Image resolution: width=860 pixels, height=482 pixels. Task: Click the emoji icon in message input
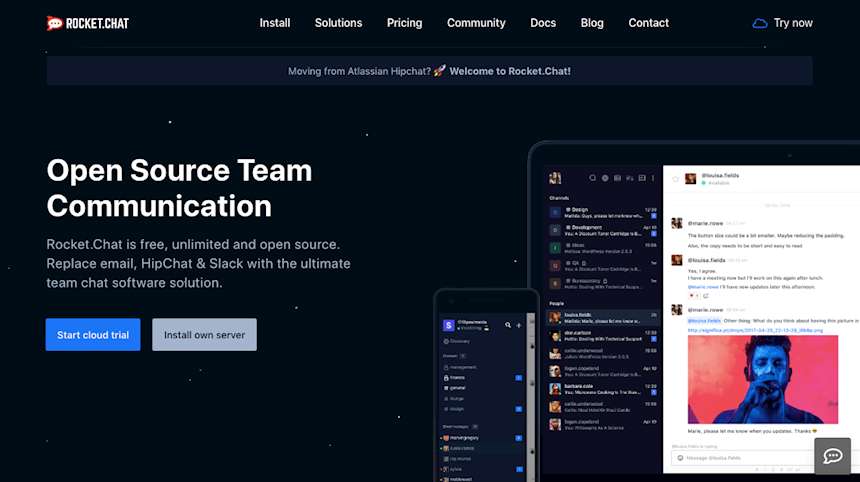click(680, 458)
